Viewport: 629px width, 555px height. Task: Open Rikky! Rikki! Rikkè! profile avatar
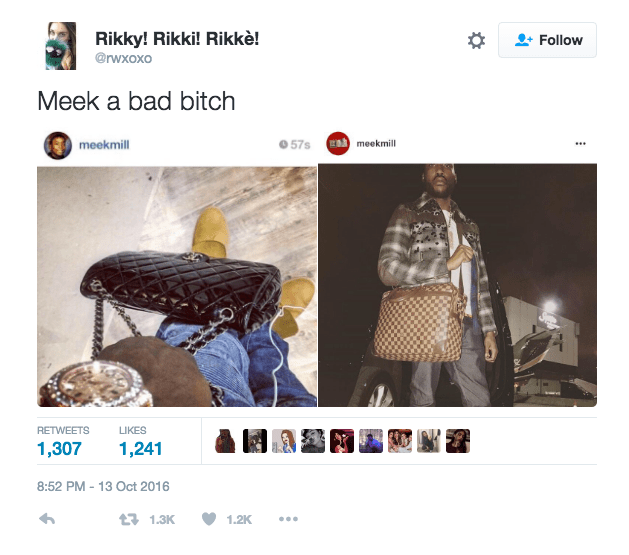pyautogui.click(x=60, y=46)
